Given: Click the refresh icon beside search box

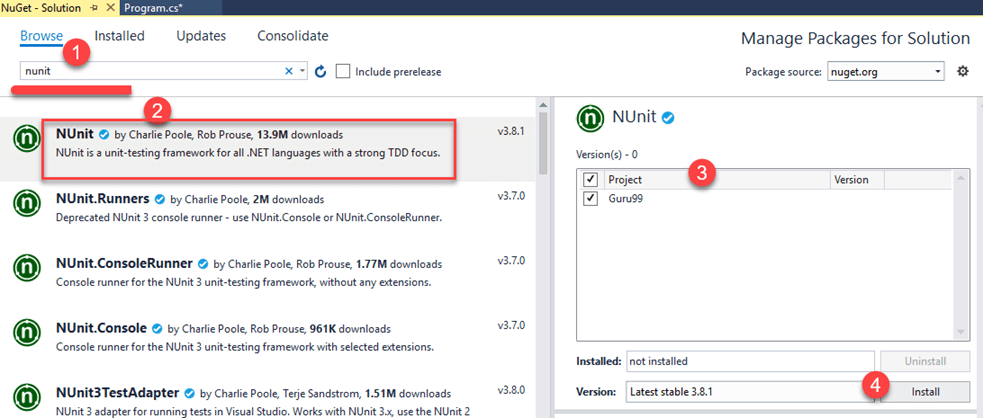Looking at the screenshot, I should (321, 72).
